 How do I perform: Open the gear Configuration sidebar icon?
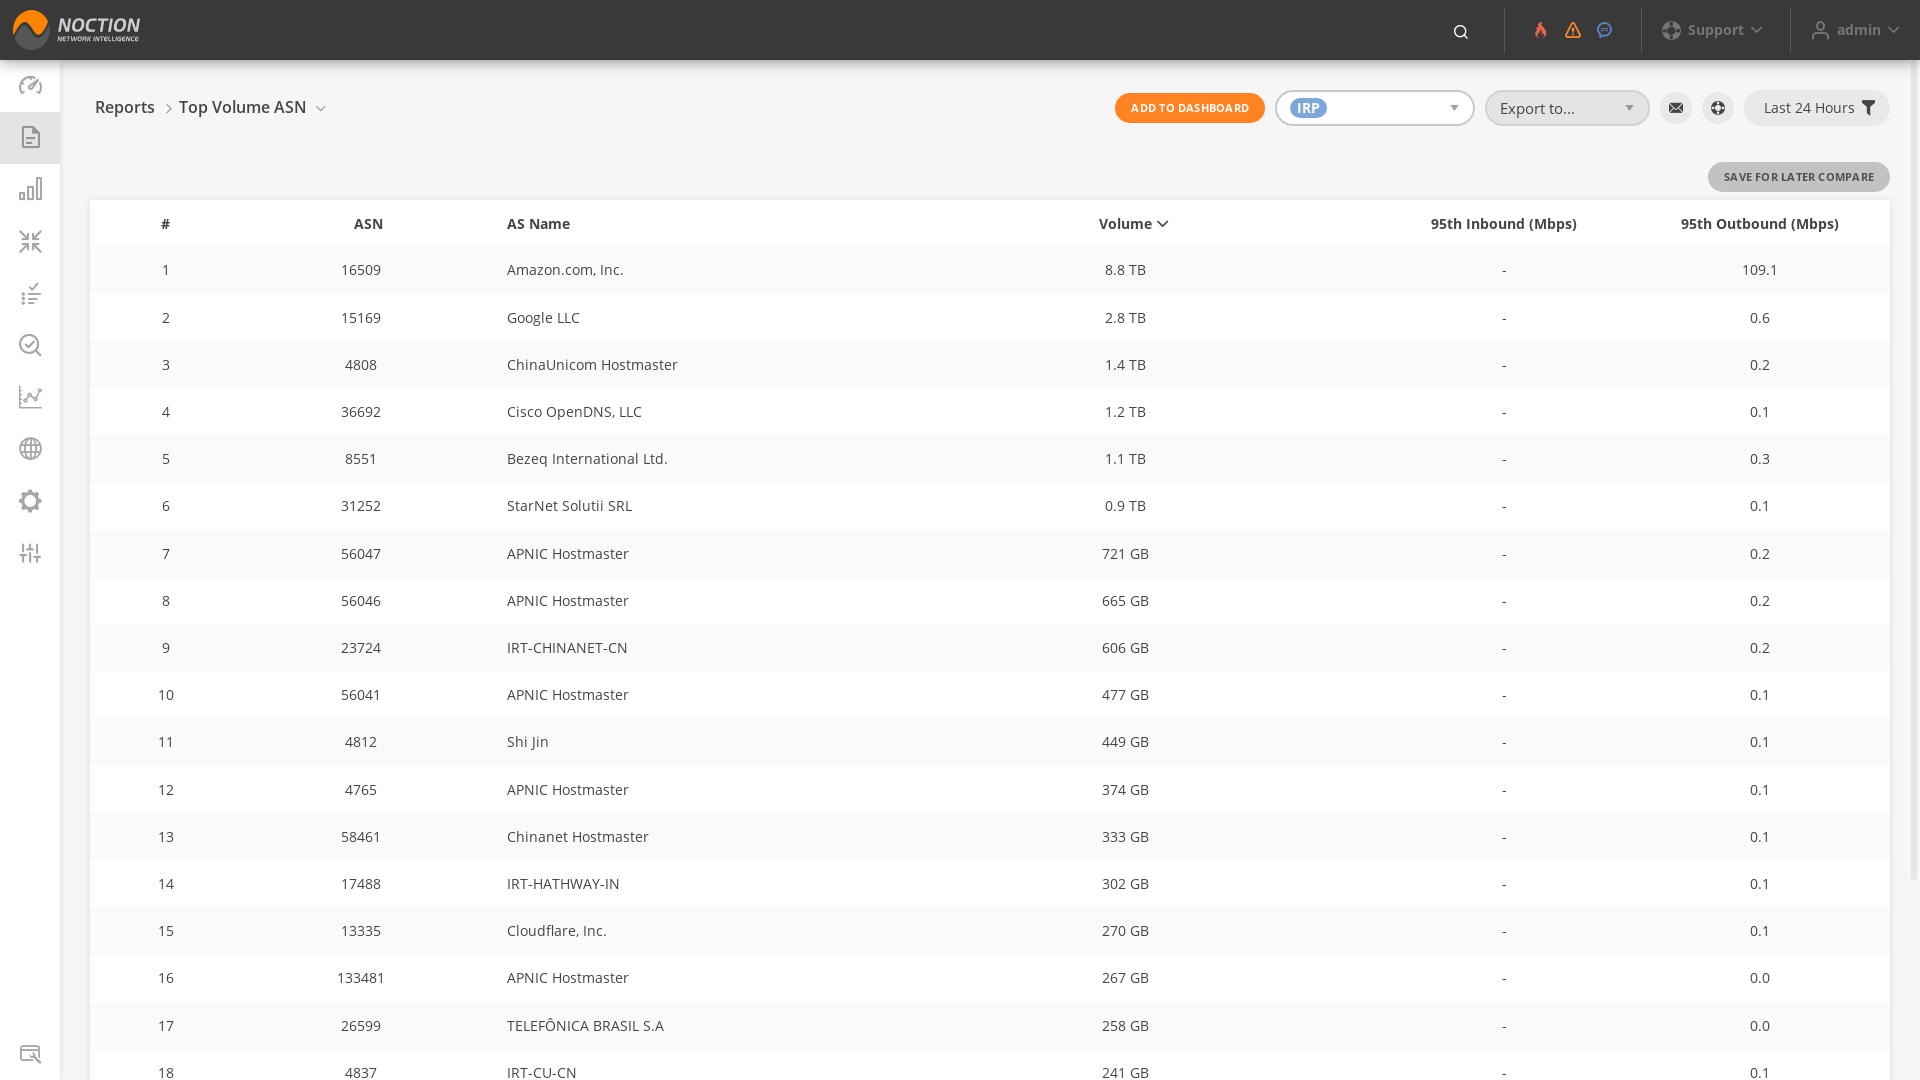tap(30, 501)
